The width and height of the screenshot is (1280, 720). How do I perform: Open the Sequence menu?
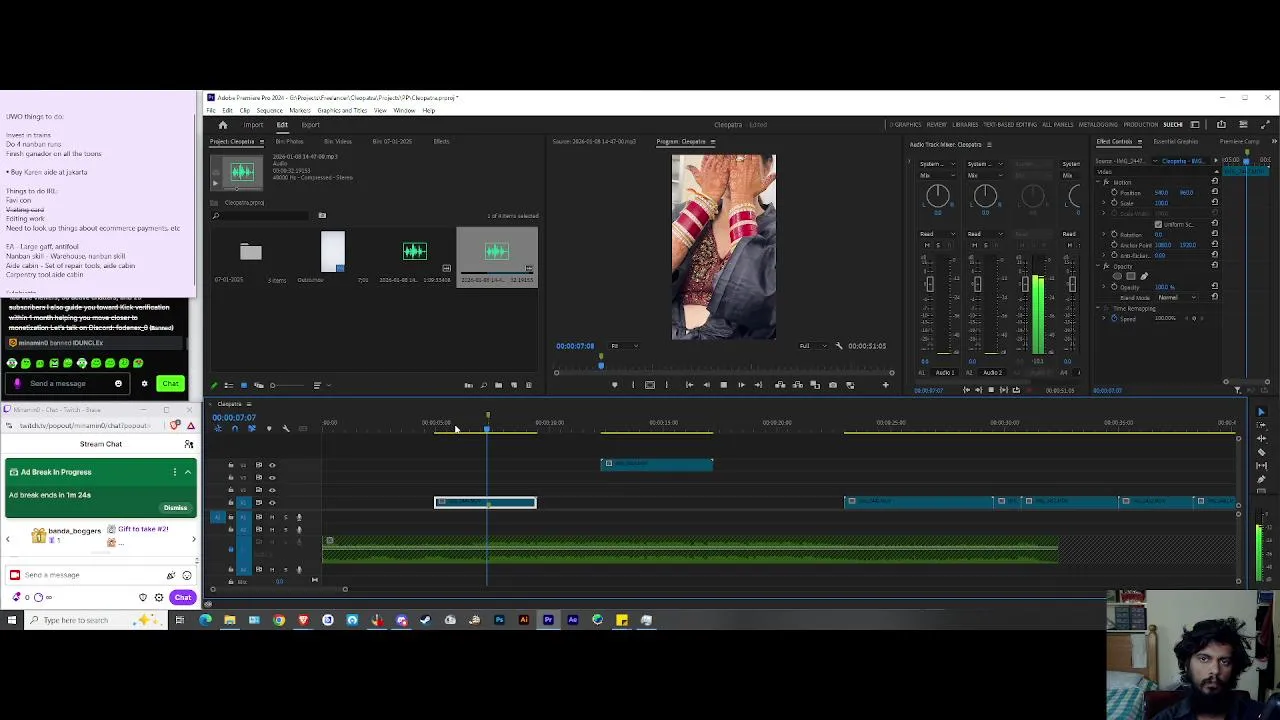(269, 110)
